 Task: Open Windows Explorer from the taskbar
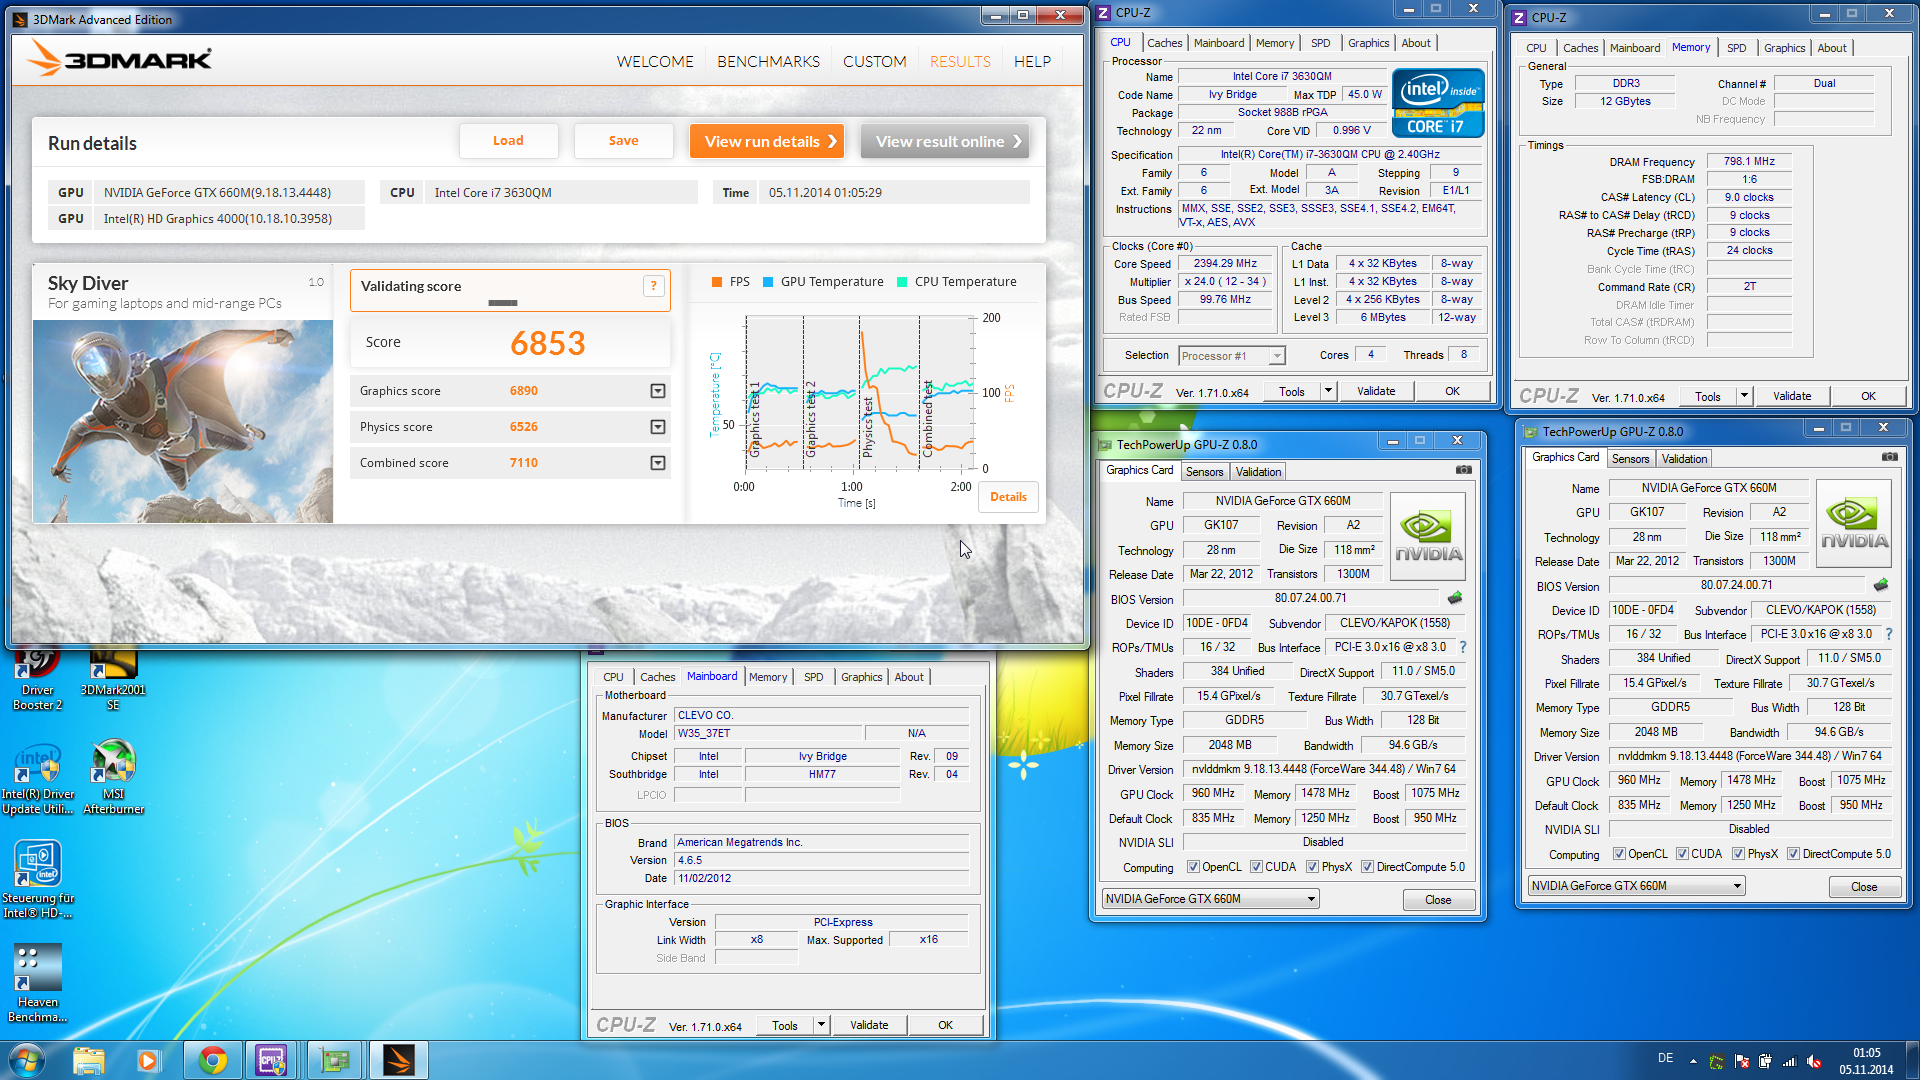point(88,1060)
